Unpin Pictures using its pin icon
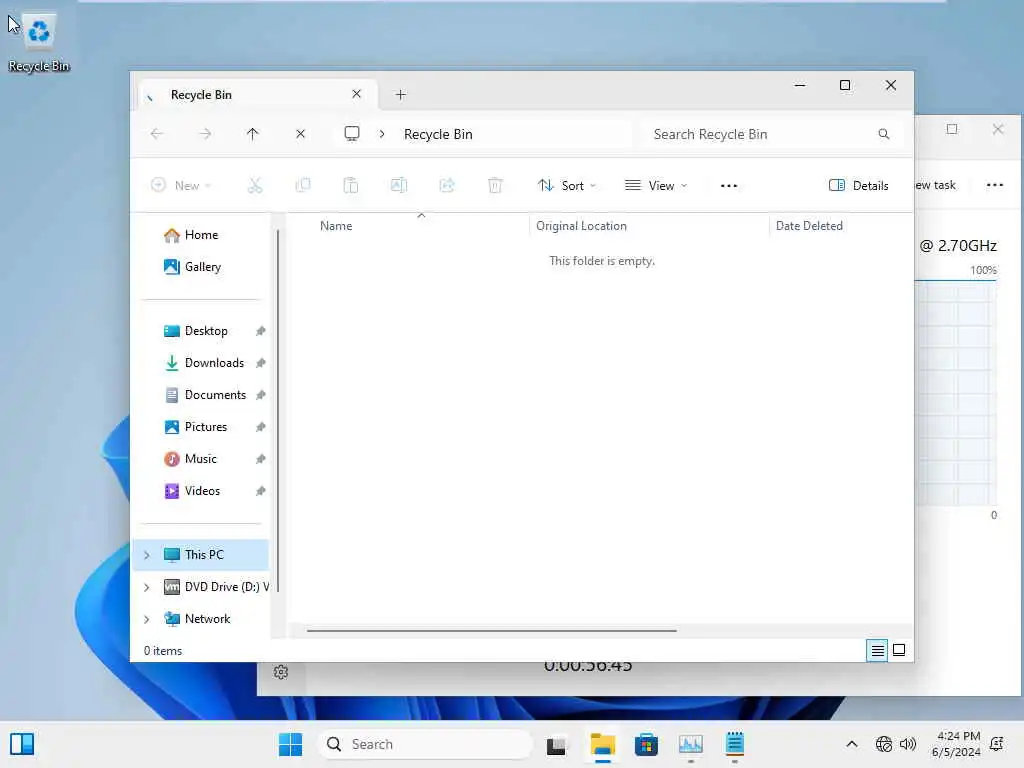The width and height of the screenshot is (1024, 768). (x=261, y=427)
